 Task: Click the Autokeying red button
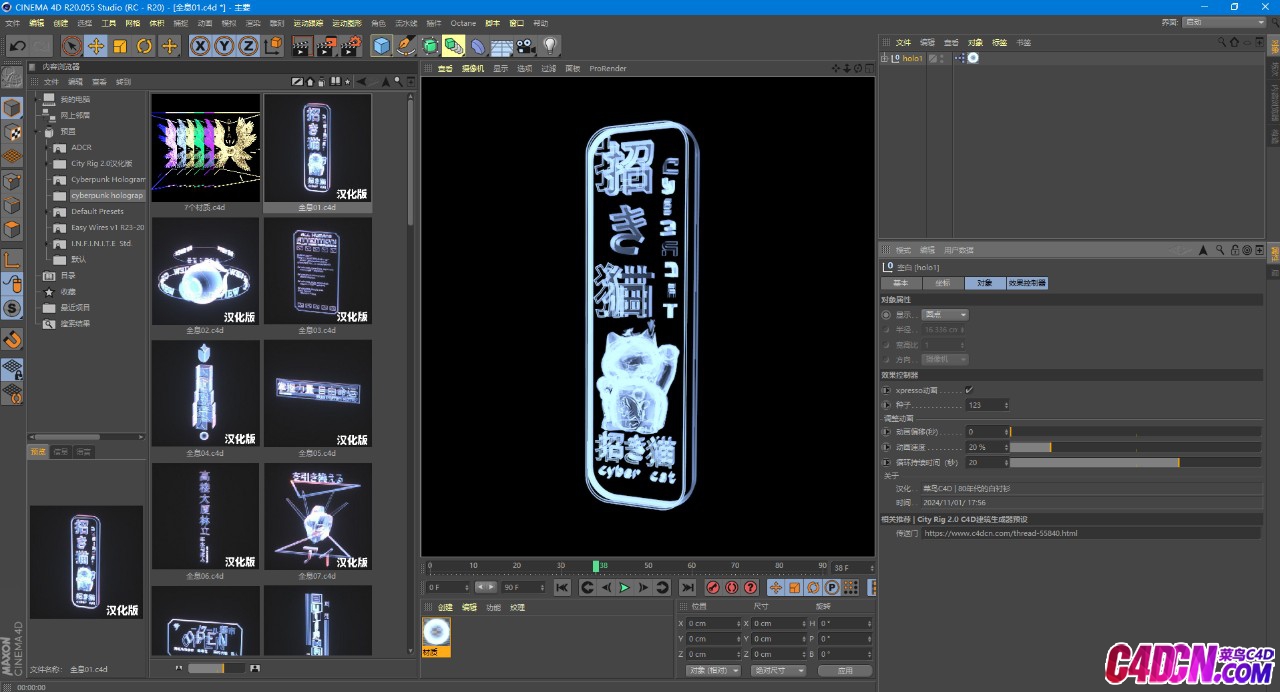732,588
